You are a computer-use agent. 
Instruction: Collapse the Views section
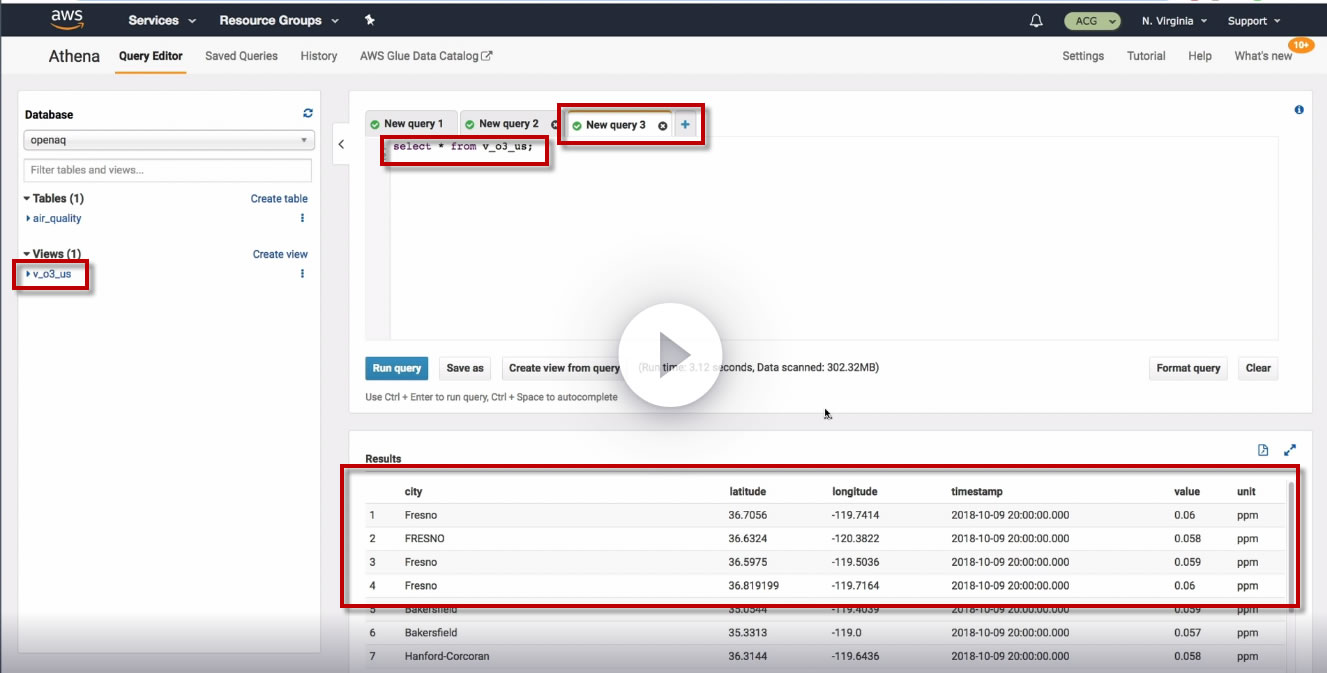click(52, 254)
